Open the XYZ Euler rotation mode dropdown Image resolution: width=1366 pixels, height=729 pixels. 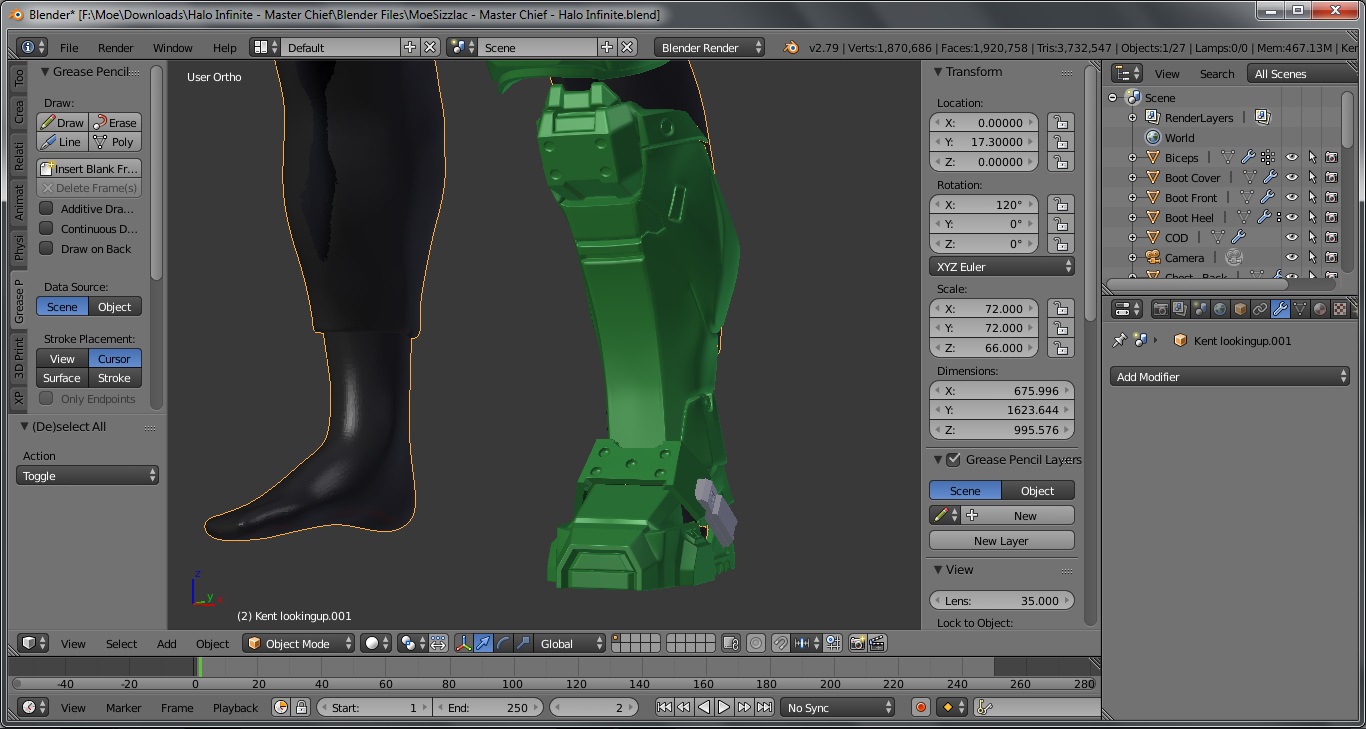(x=1002, y=266)
